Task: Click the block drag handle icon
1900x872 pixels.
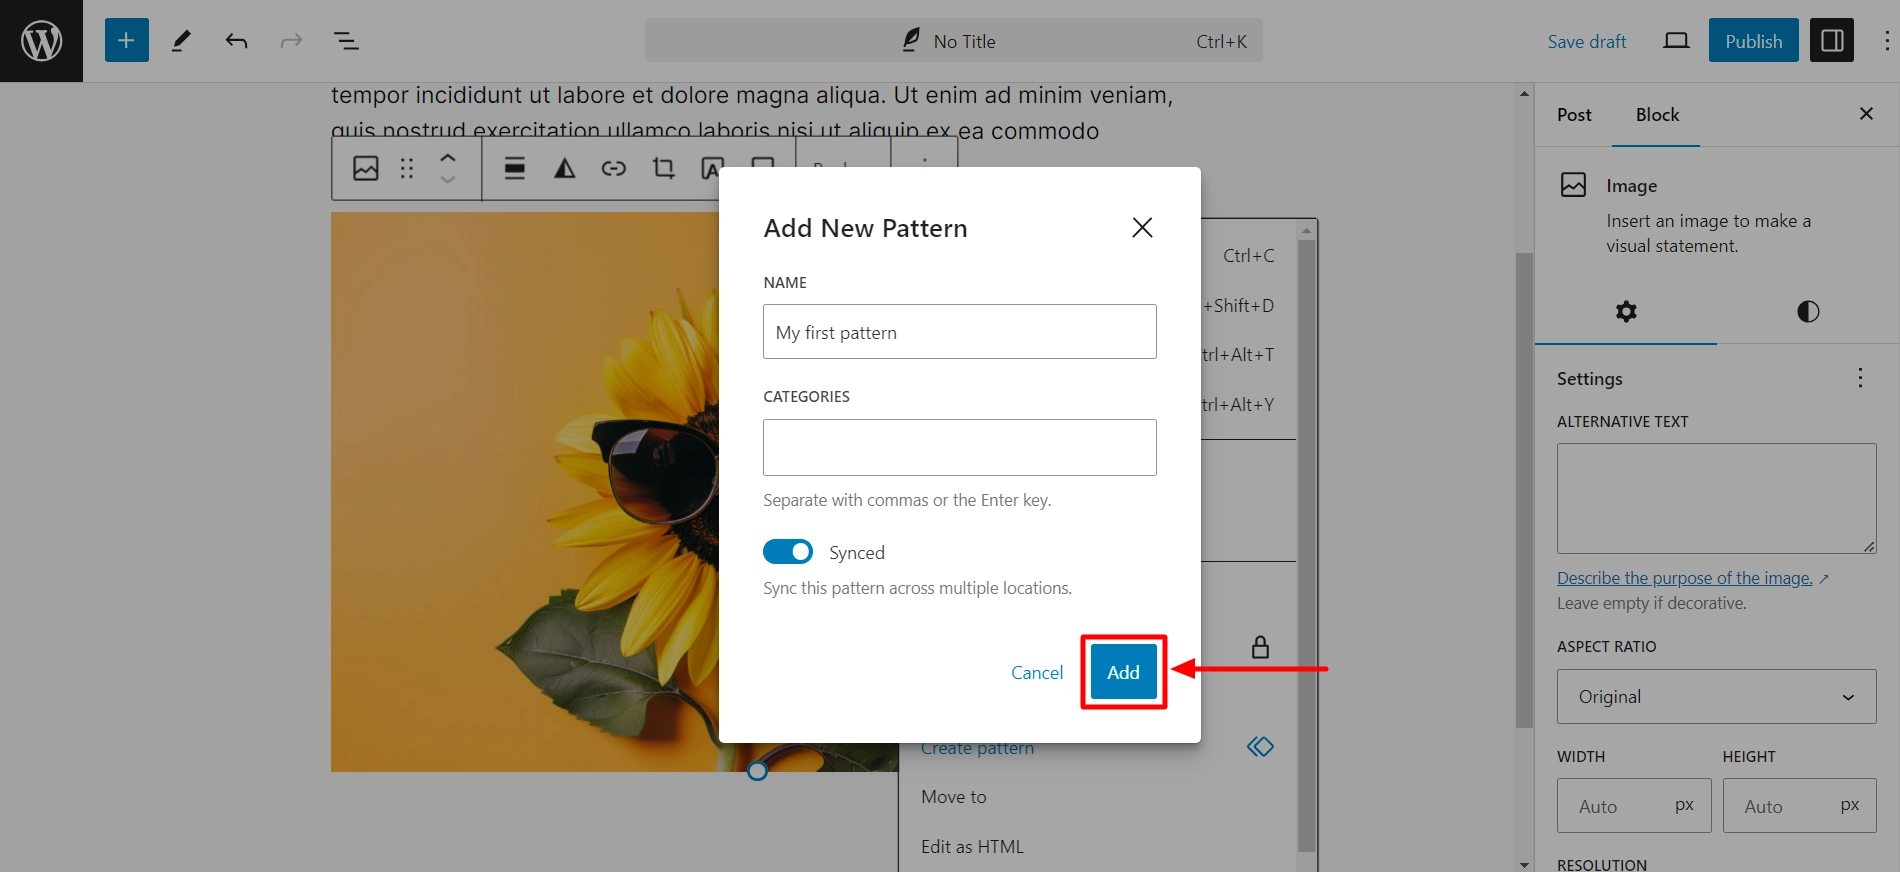Action: pos(407,168)
